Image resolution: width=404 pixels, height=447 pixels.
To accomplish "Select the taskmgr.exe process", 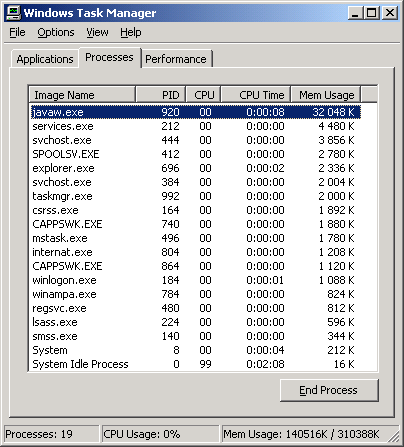I will click(196, 196).
